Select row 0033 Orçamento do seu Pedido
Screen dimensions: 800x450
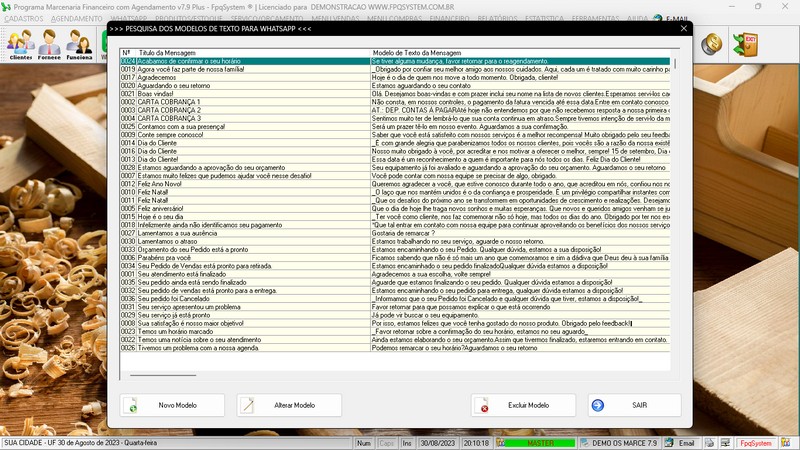395,249
